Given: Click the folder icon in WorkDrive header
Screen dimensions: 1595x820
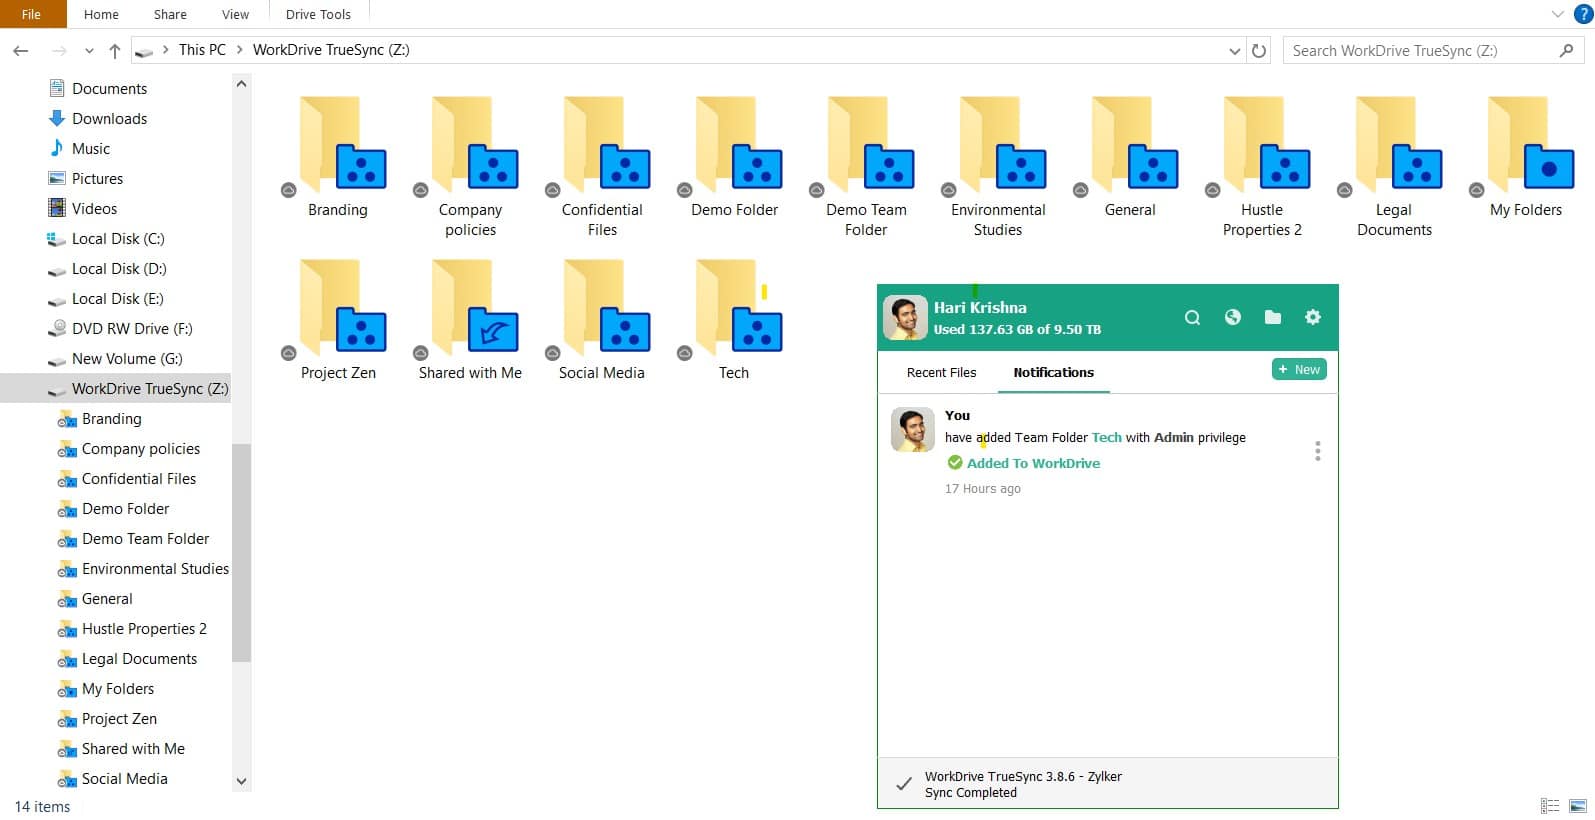Looking at the screenshot, I should coord(1272,317).
